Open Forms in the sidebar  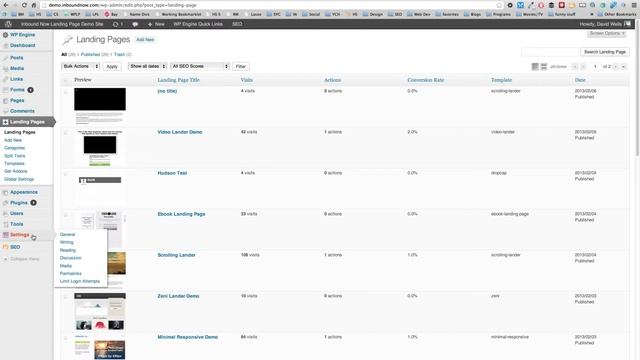point(18,90)
